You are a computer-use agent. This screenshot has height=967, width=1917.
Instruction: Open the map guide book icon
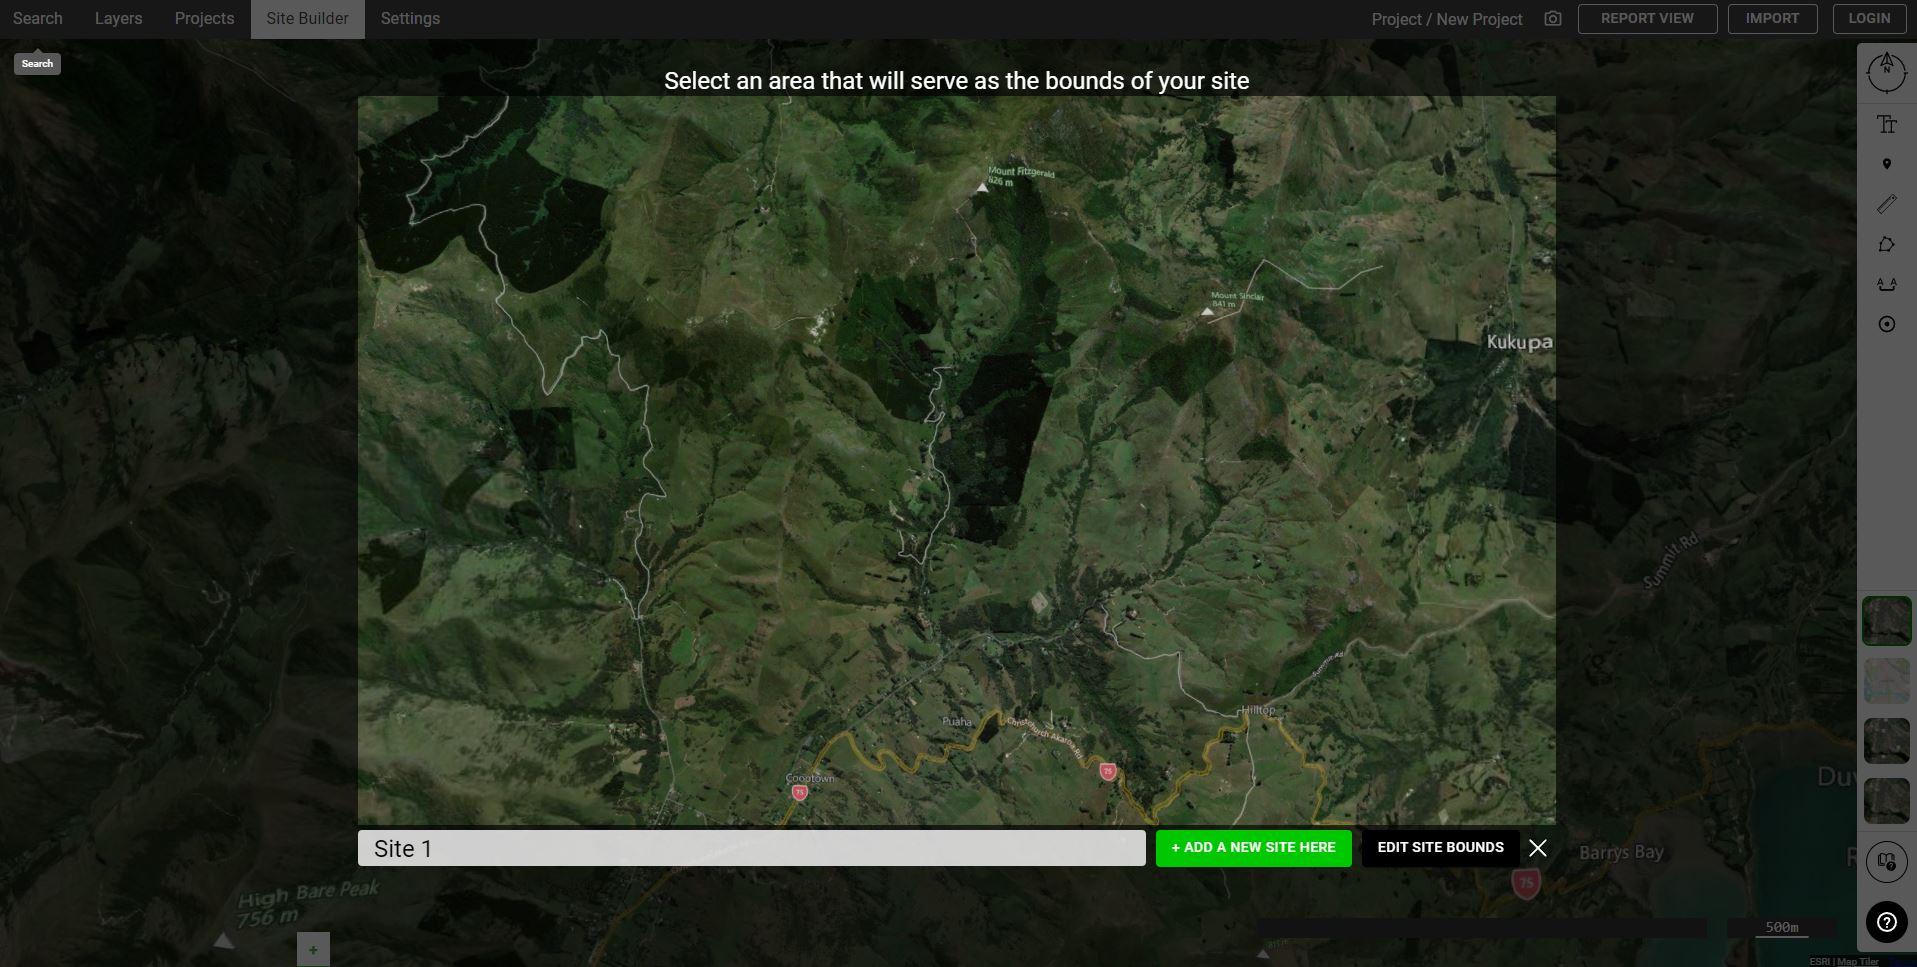(1887, 862)
